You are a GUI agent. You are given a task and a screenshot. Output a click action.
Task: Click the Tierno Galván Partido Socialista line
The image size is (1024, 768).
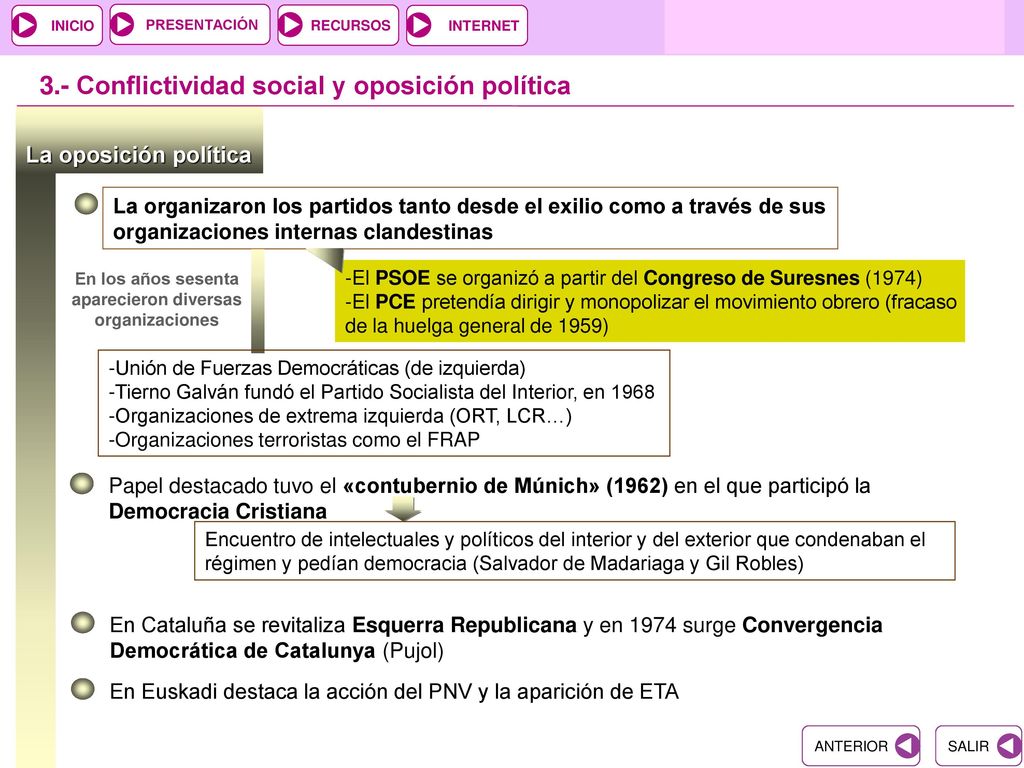coord(381,392)
